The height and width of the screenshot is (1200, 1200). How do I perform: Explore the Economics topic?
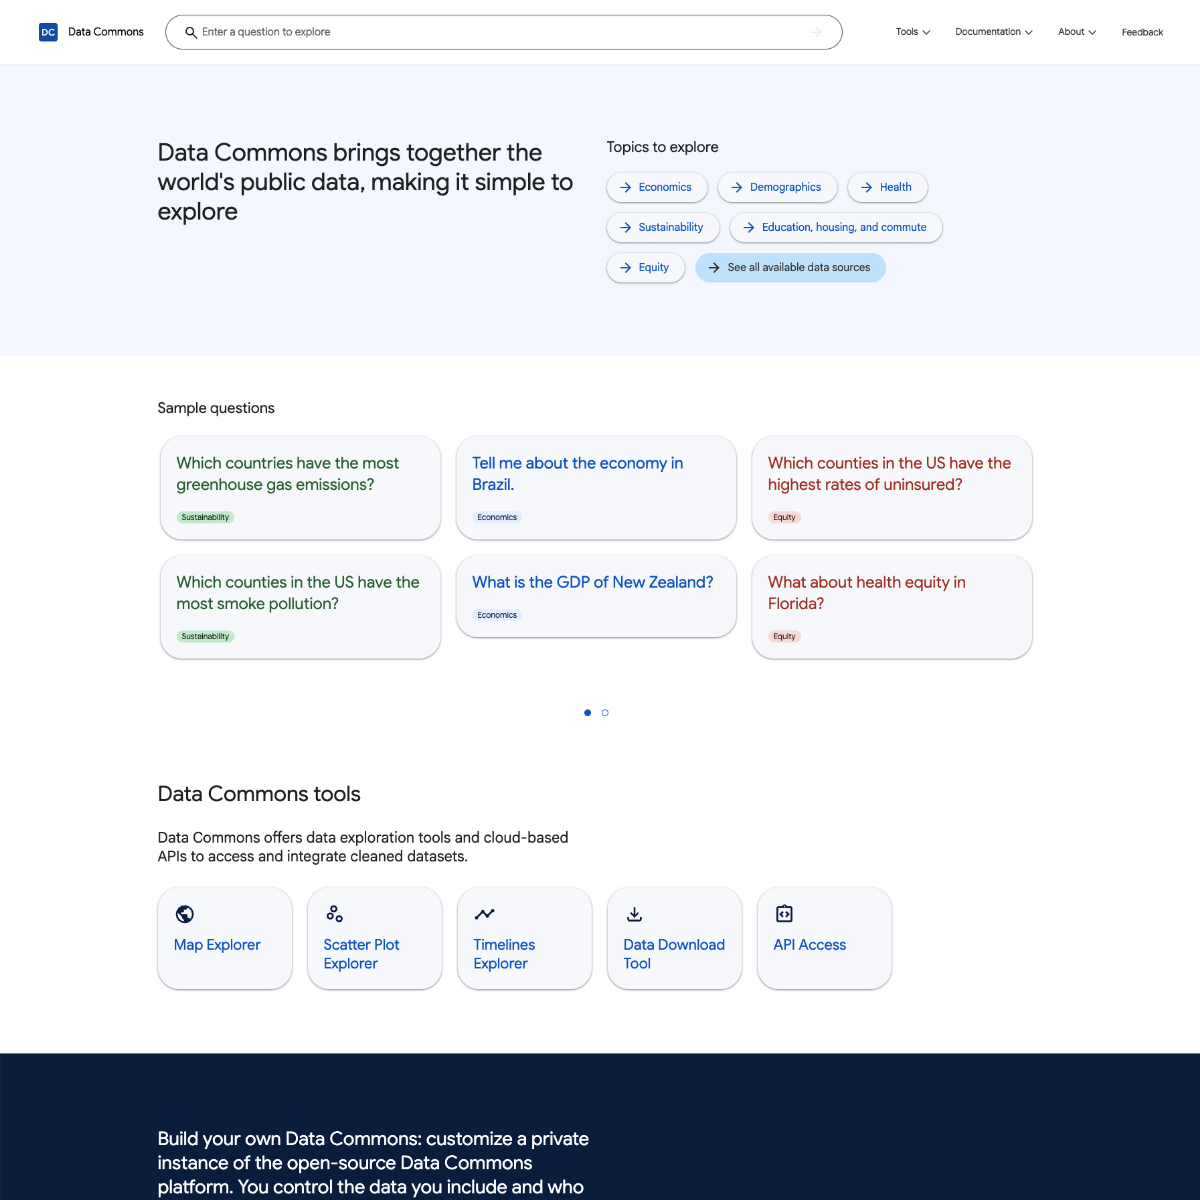pos(657,187)
